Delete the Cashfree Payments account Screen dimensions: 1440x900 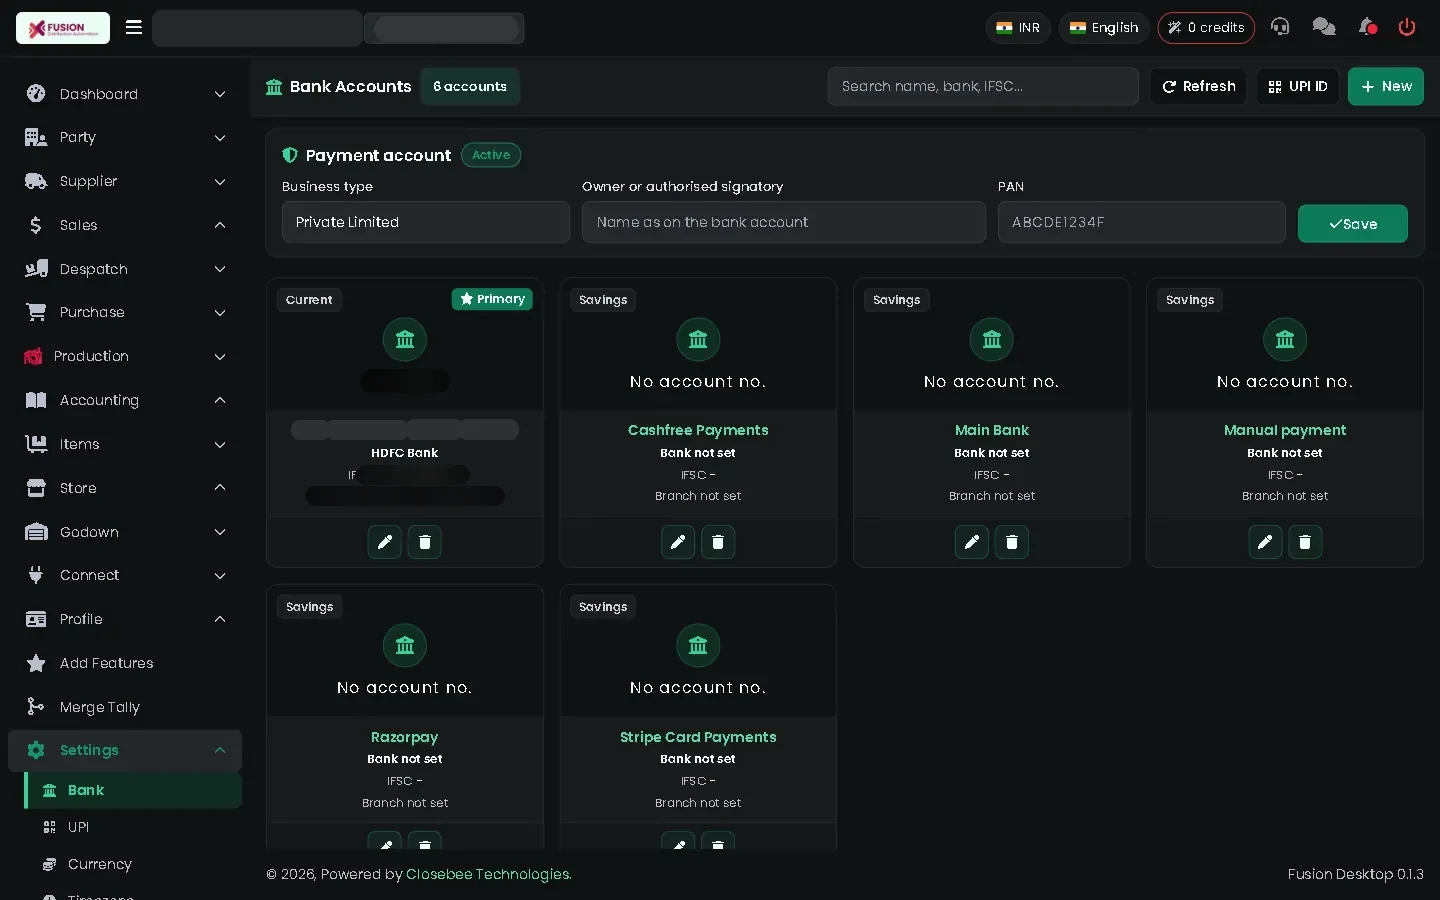pos(718,542)
